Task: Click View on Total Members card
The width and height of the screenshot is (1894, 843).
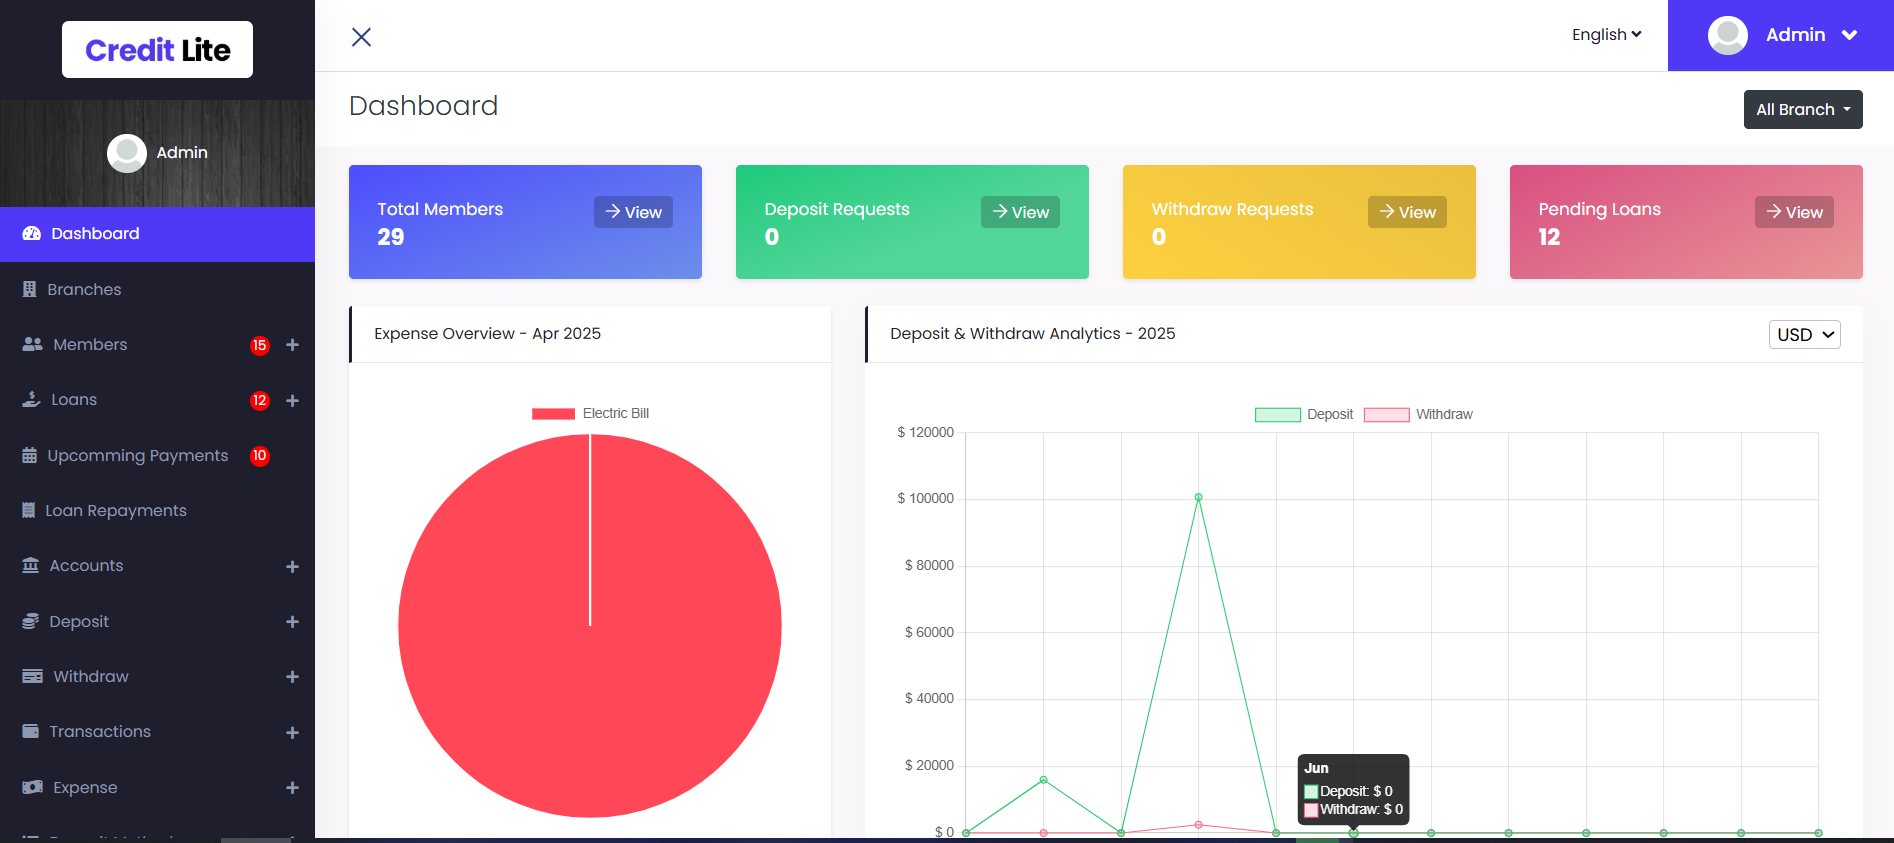Action: 633,212
